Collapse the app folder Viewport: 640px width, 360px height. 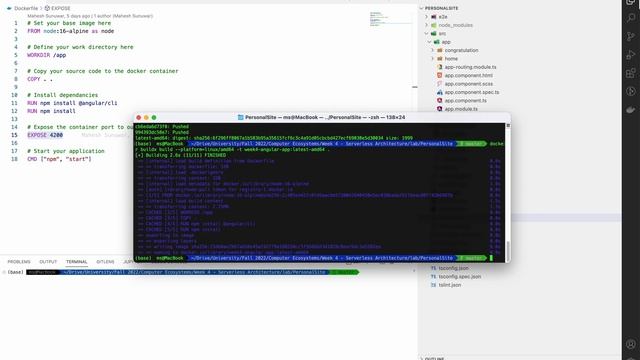[x=429, y=42]
